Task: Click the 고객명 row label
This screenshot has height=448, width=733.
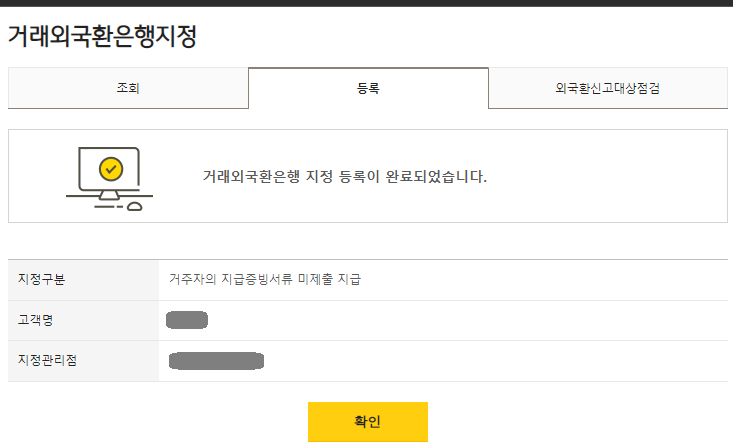Action: [36, 320]
